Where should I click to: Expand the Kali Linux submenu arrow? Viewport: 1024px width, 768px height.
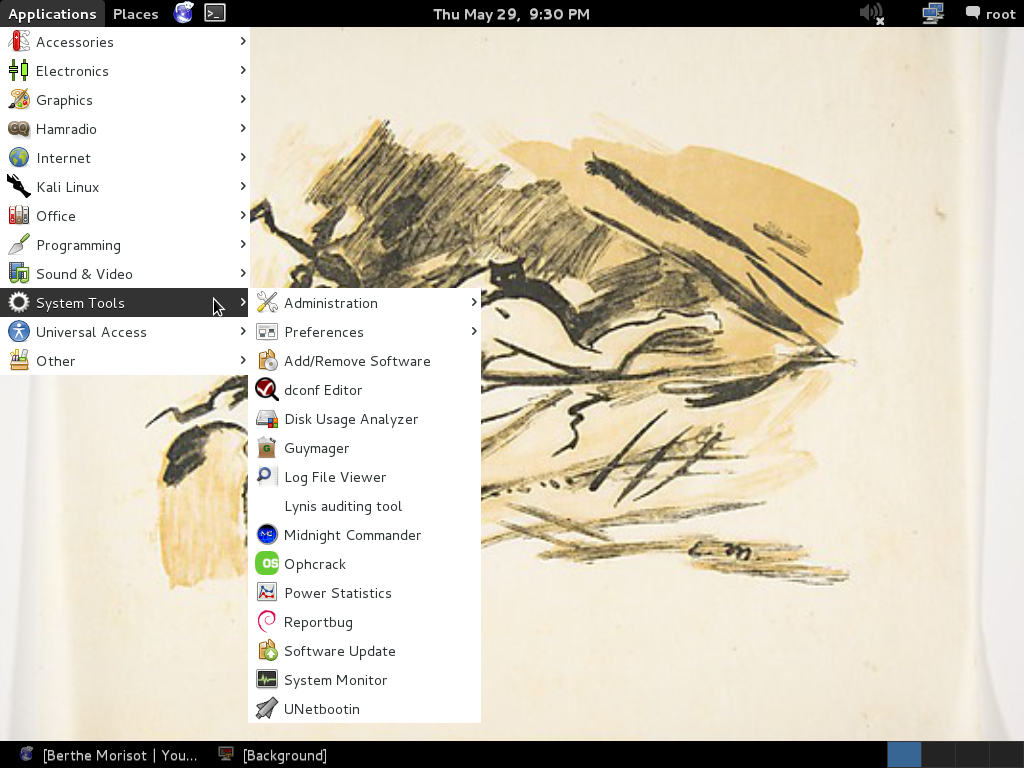click(x=243, y=186)
